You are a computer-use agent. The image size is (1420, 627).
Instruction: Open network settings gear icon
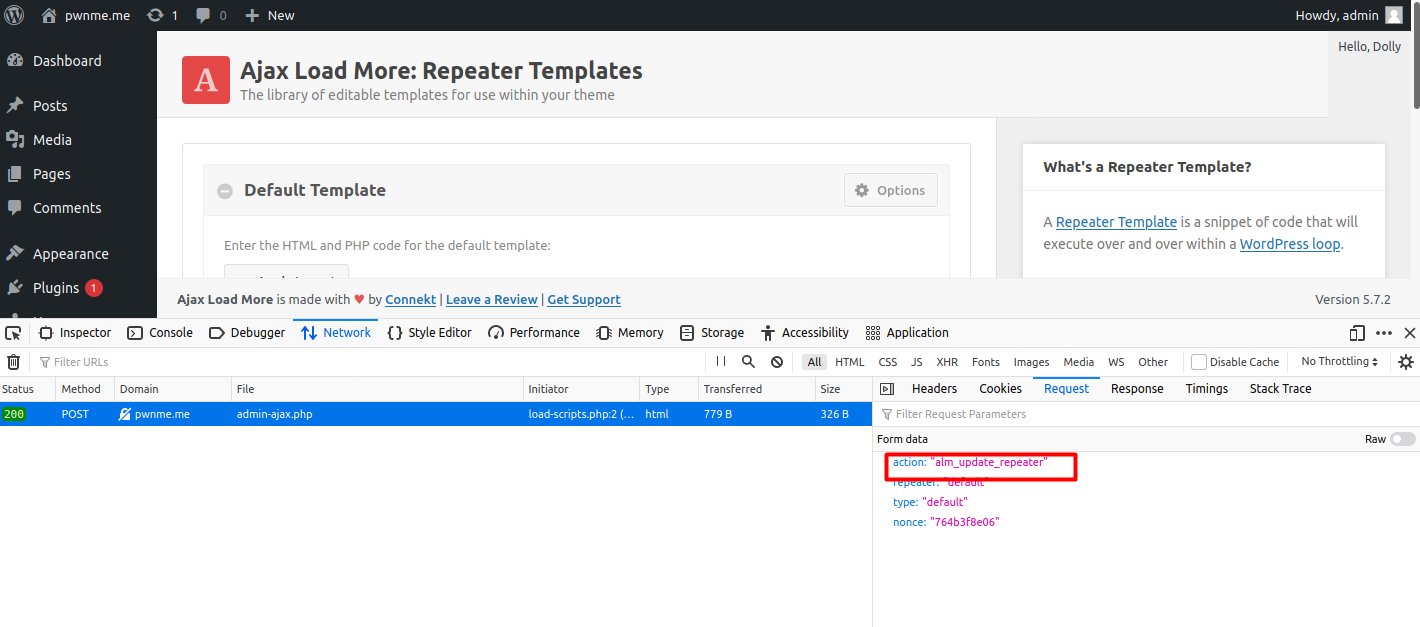coord(1406,362)
